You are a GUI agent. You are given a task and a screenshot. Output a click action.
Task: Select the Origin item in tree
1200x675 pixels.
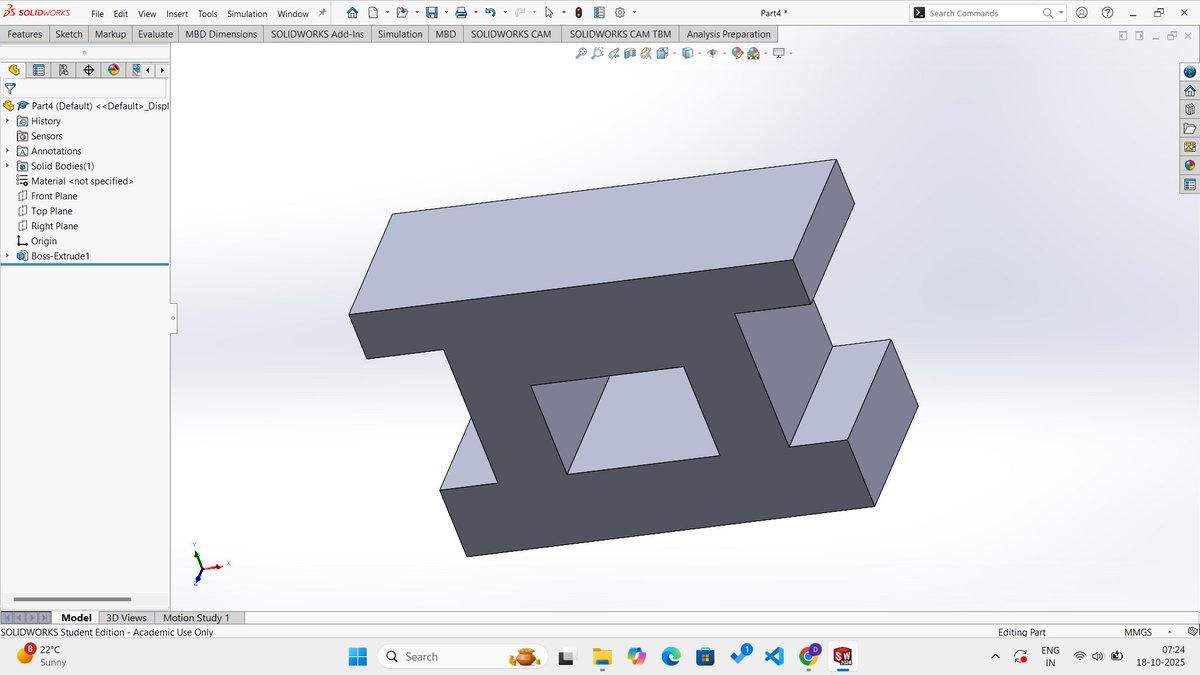pyautogui.click(x=44, y=241)
